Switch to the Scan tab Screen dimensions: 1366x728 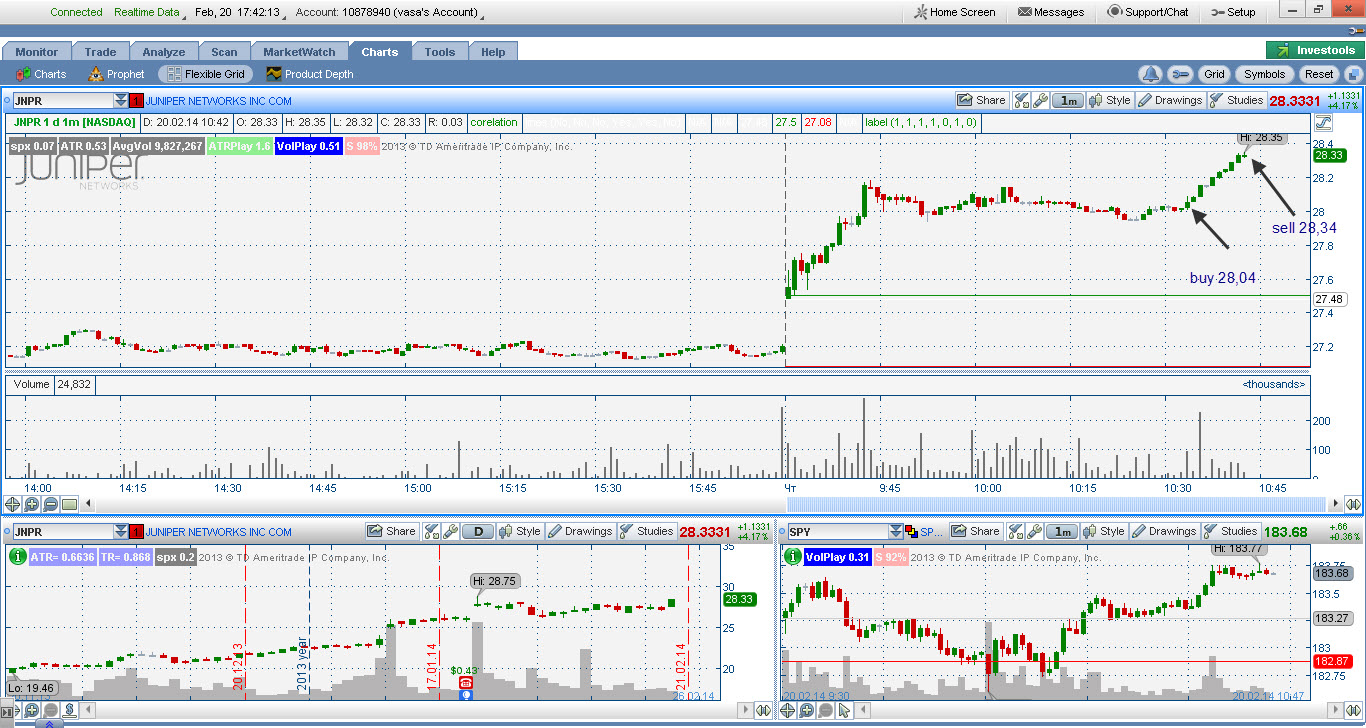point(225,52)
